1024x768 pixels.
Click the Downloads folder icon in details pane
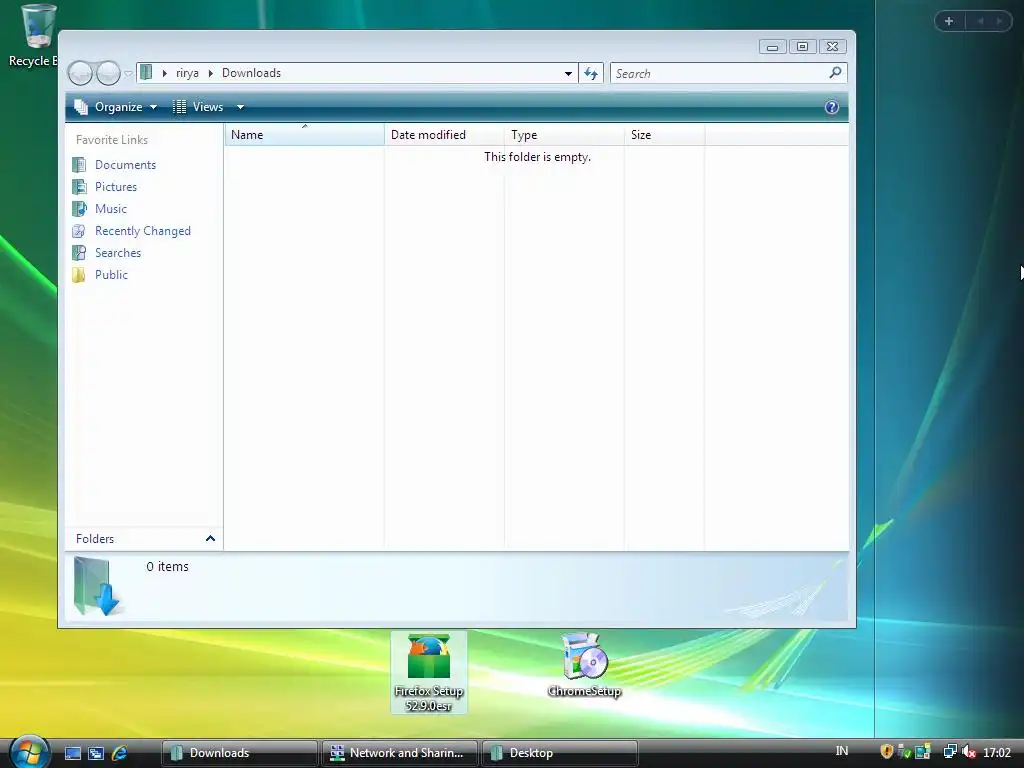97,586
